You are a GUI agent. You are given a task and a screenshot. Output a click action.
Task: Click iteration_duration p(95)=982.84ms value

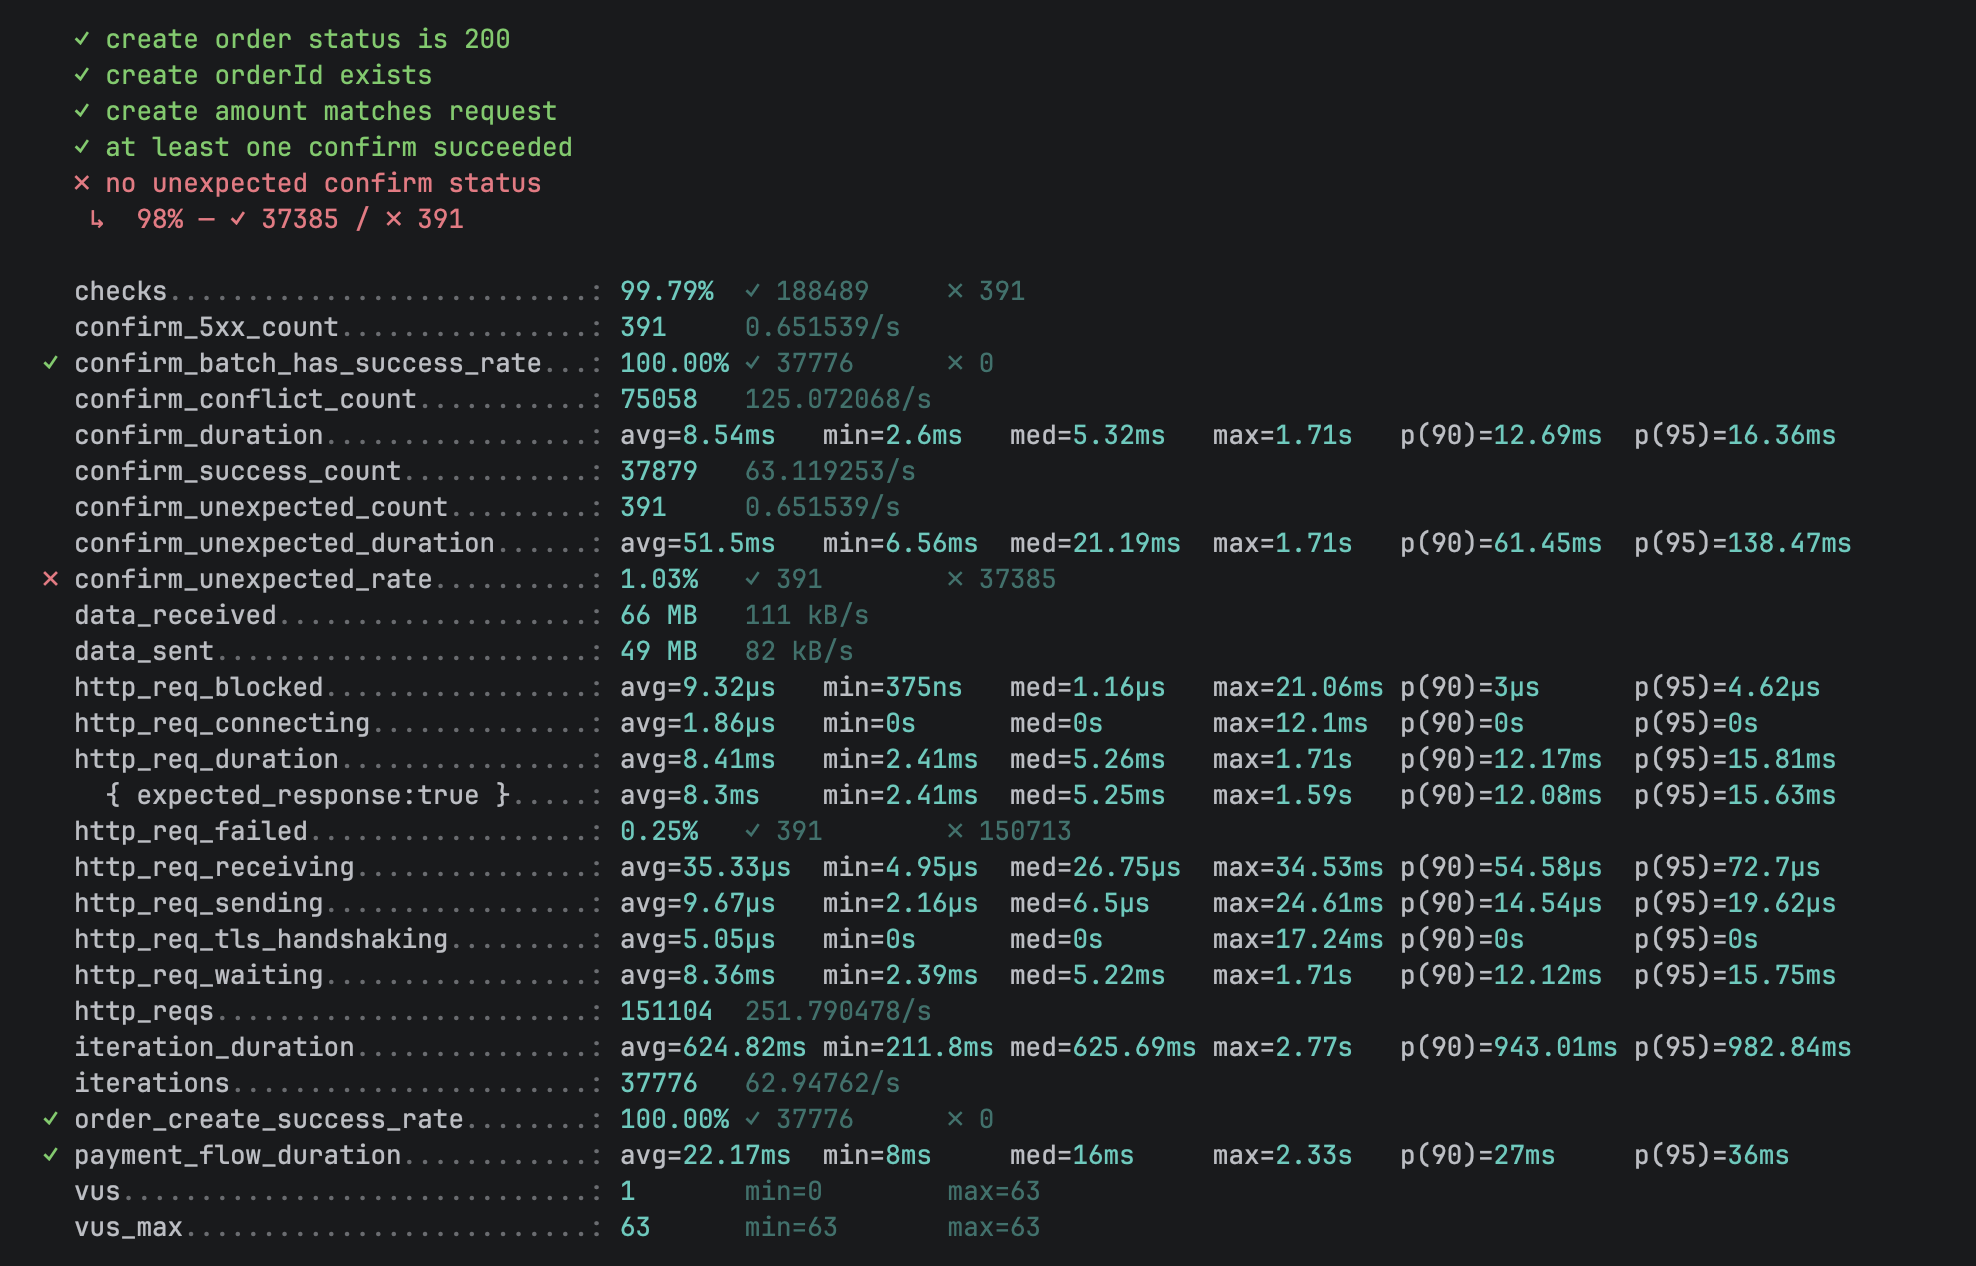click(x=1742, y=1047)
